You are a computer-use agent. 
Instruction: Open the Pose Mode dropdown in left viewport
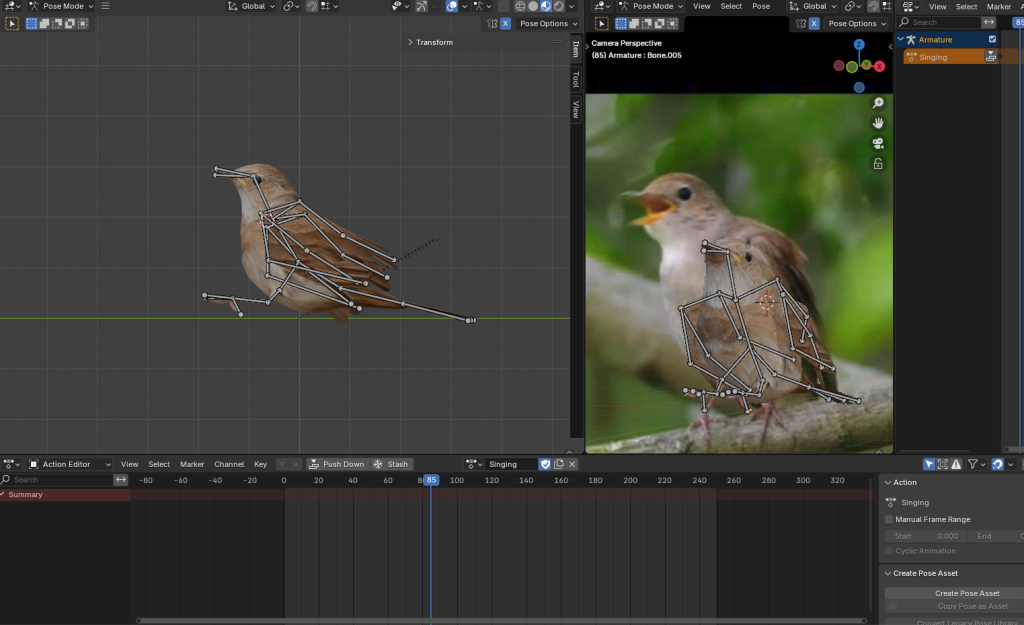coord(60,6)
